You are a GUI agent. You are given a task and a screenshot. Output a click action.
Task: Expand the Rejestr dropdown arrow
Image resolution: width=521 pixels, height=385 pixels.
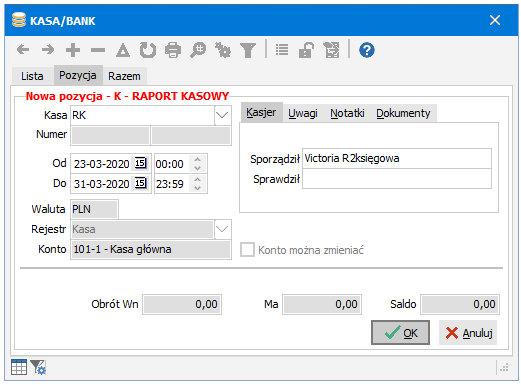[222, 229]
